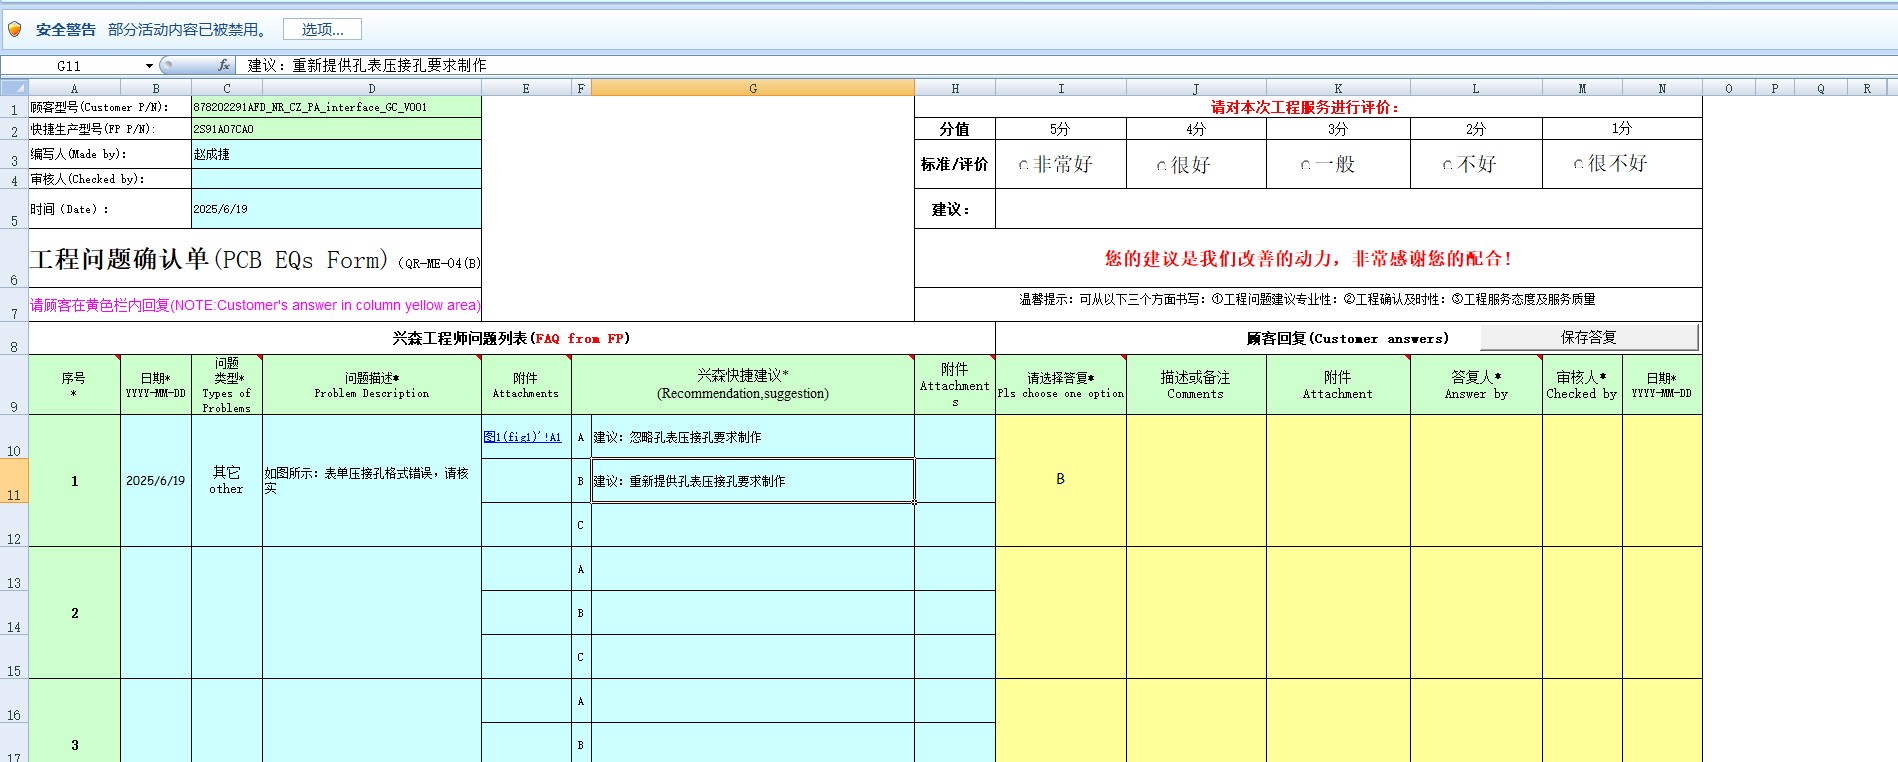
Task: Click the fx insert function icon
Action: [224, 65]
